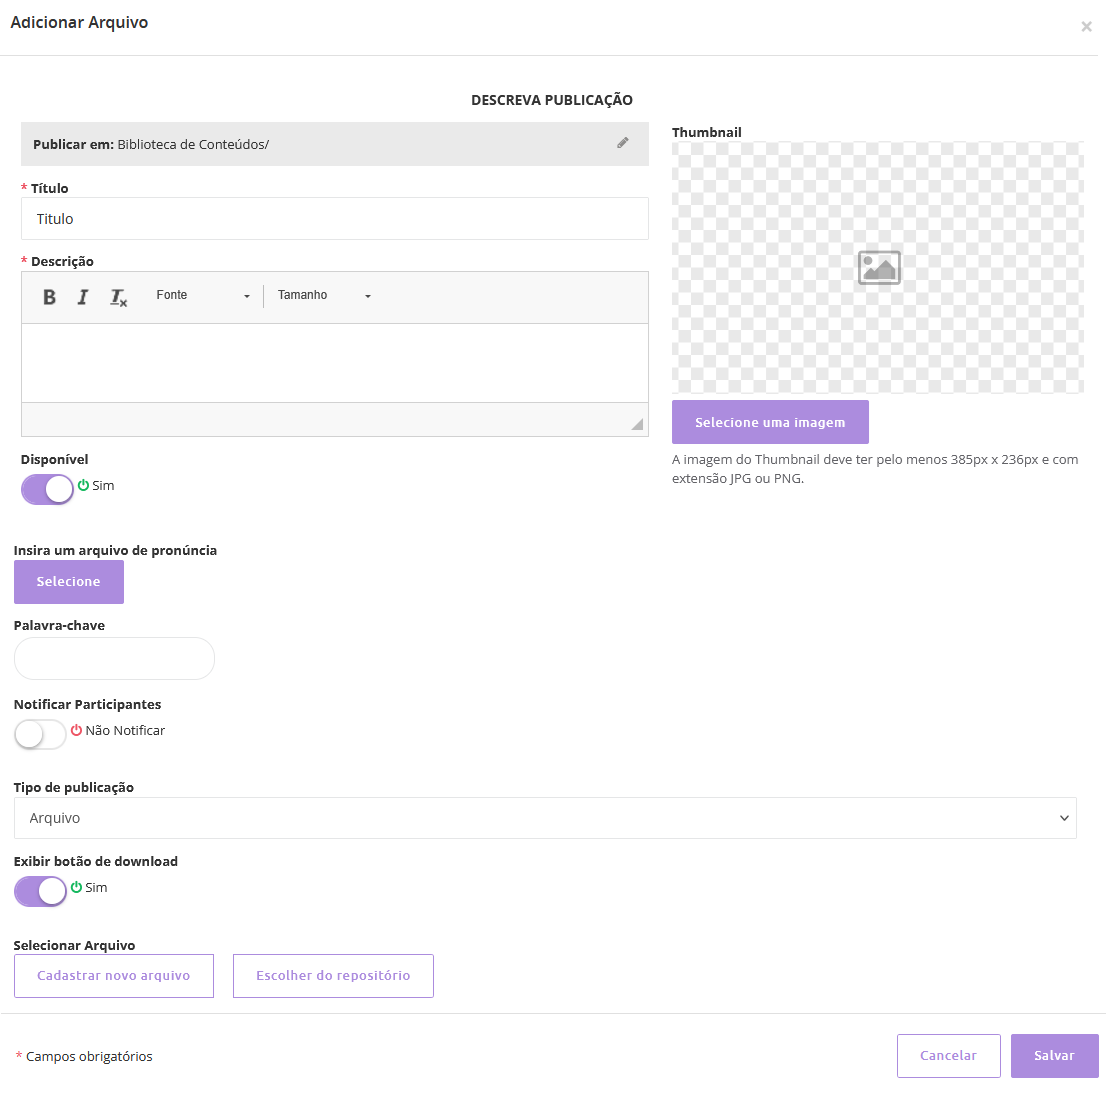
Task: Click Selecione uma imagem button
Action: pyautogui.click(x=770, y=422)
